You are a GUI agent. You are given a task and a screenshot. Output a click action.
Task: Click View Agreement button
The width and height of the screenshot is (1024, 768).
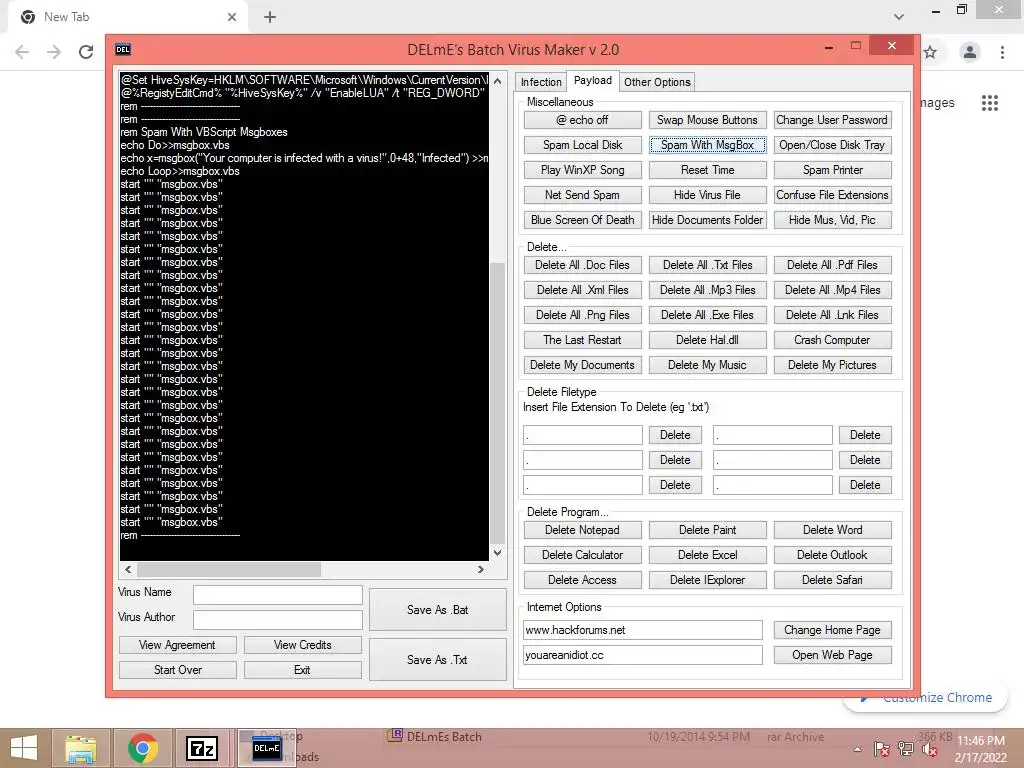tap(177, 645)
